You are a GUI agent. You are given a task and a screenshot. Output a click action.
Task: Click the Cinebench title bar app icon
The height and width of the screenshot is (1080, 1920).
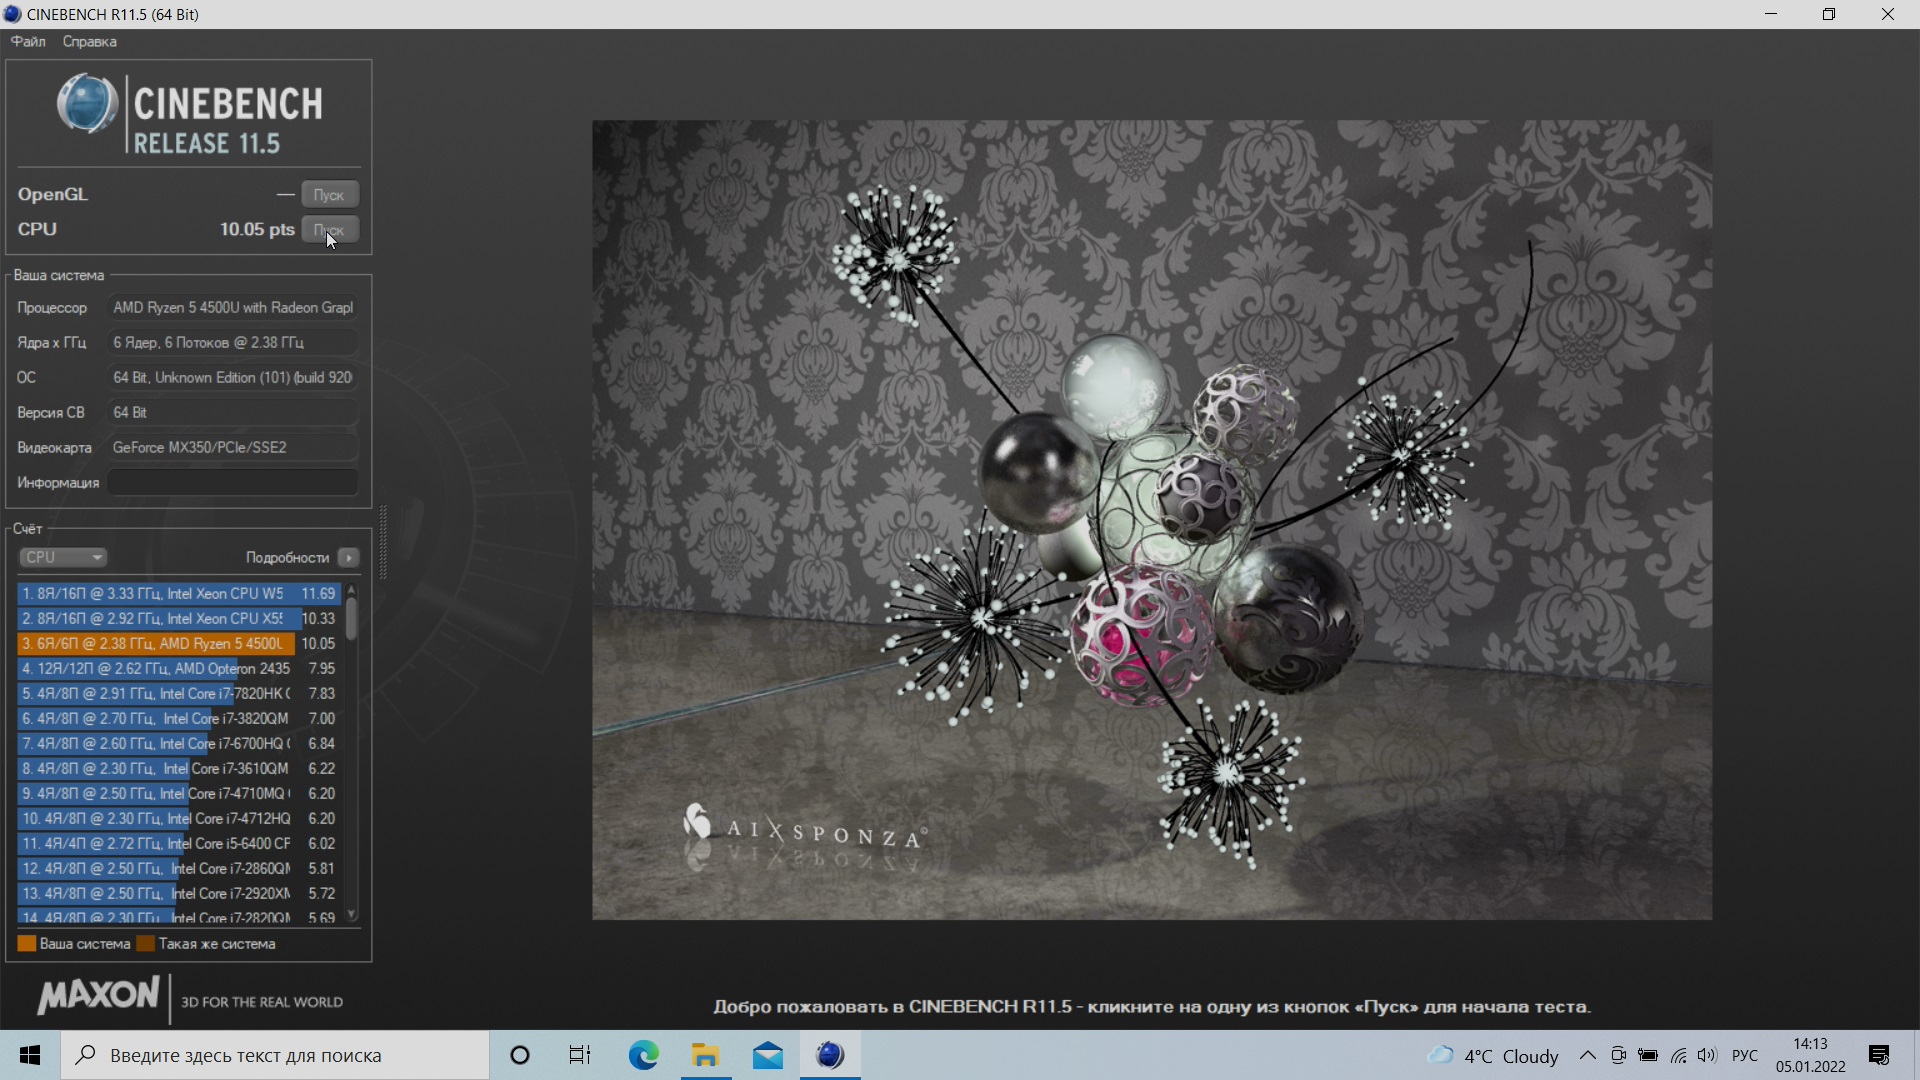coord(12,14)
